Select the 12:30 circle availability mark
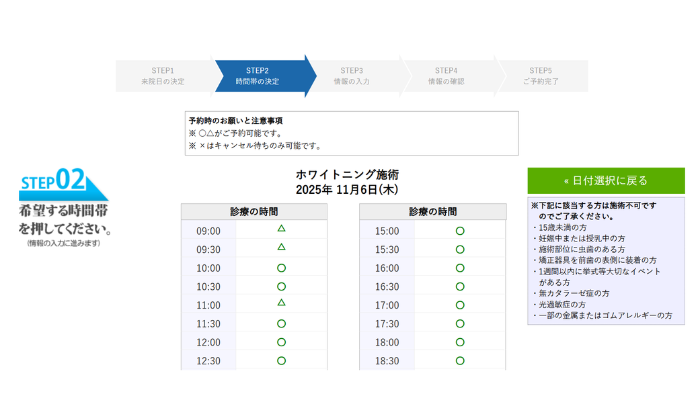The image size is (700, 420). click(281, 360)
